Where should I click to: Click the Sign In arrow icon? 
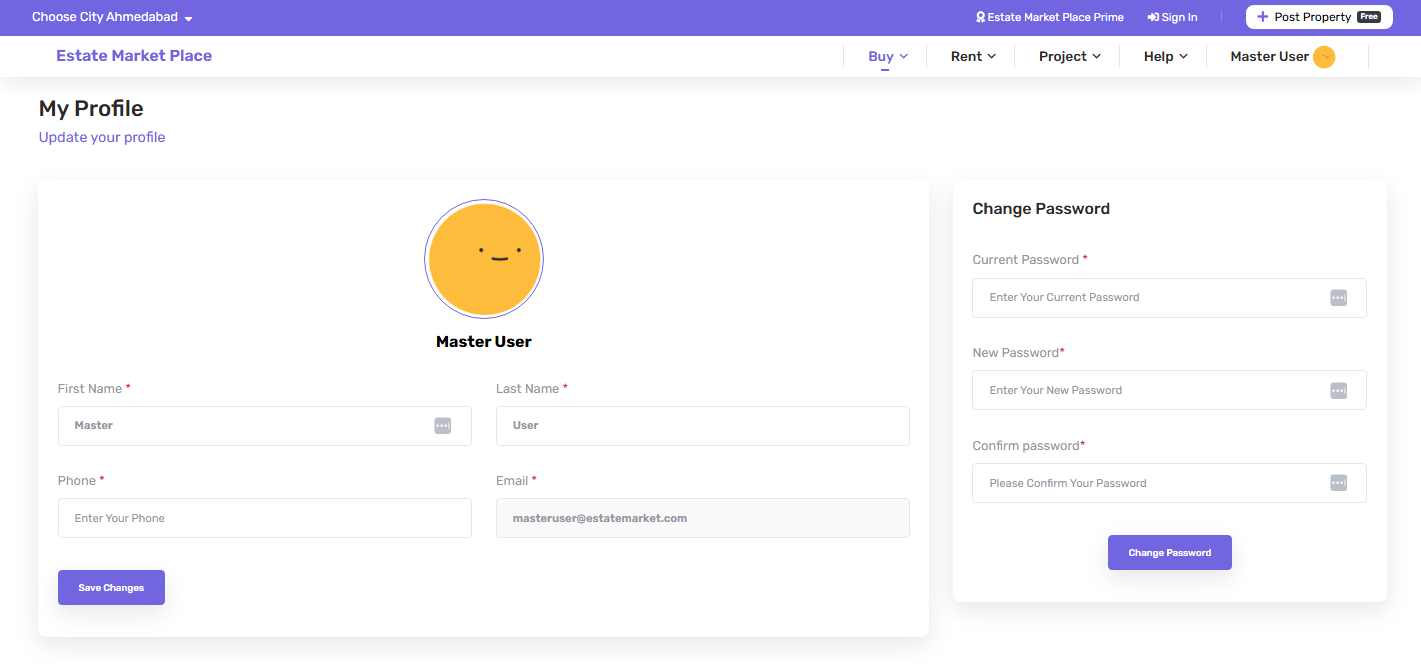point(1153,17)
